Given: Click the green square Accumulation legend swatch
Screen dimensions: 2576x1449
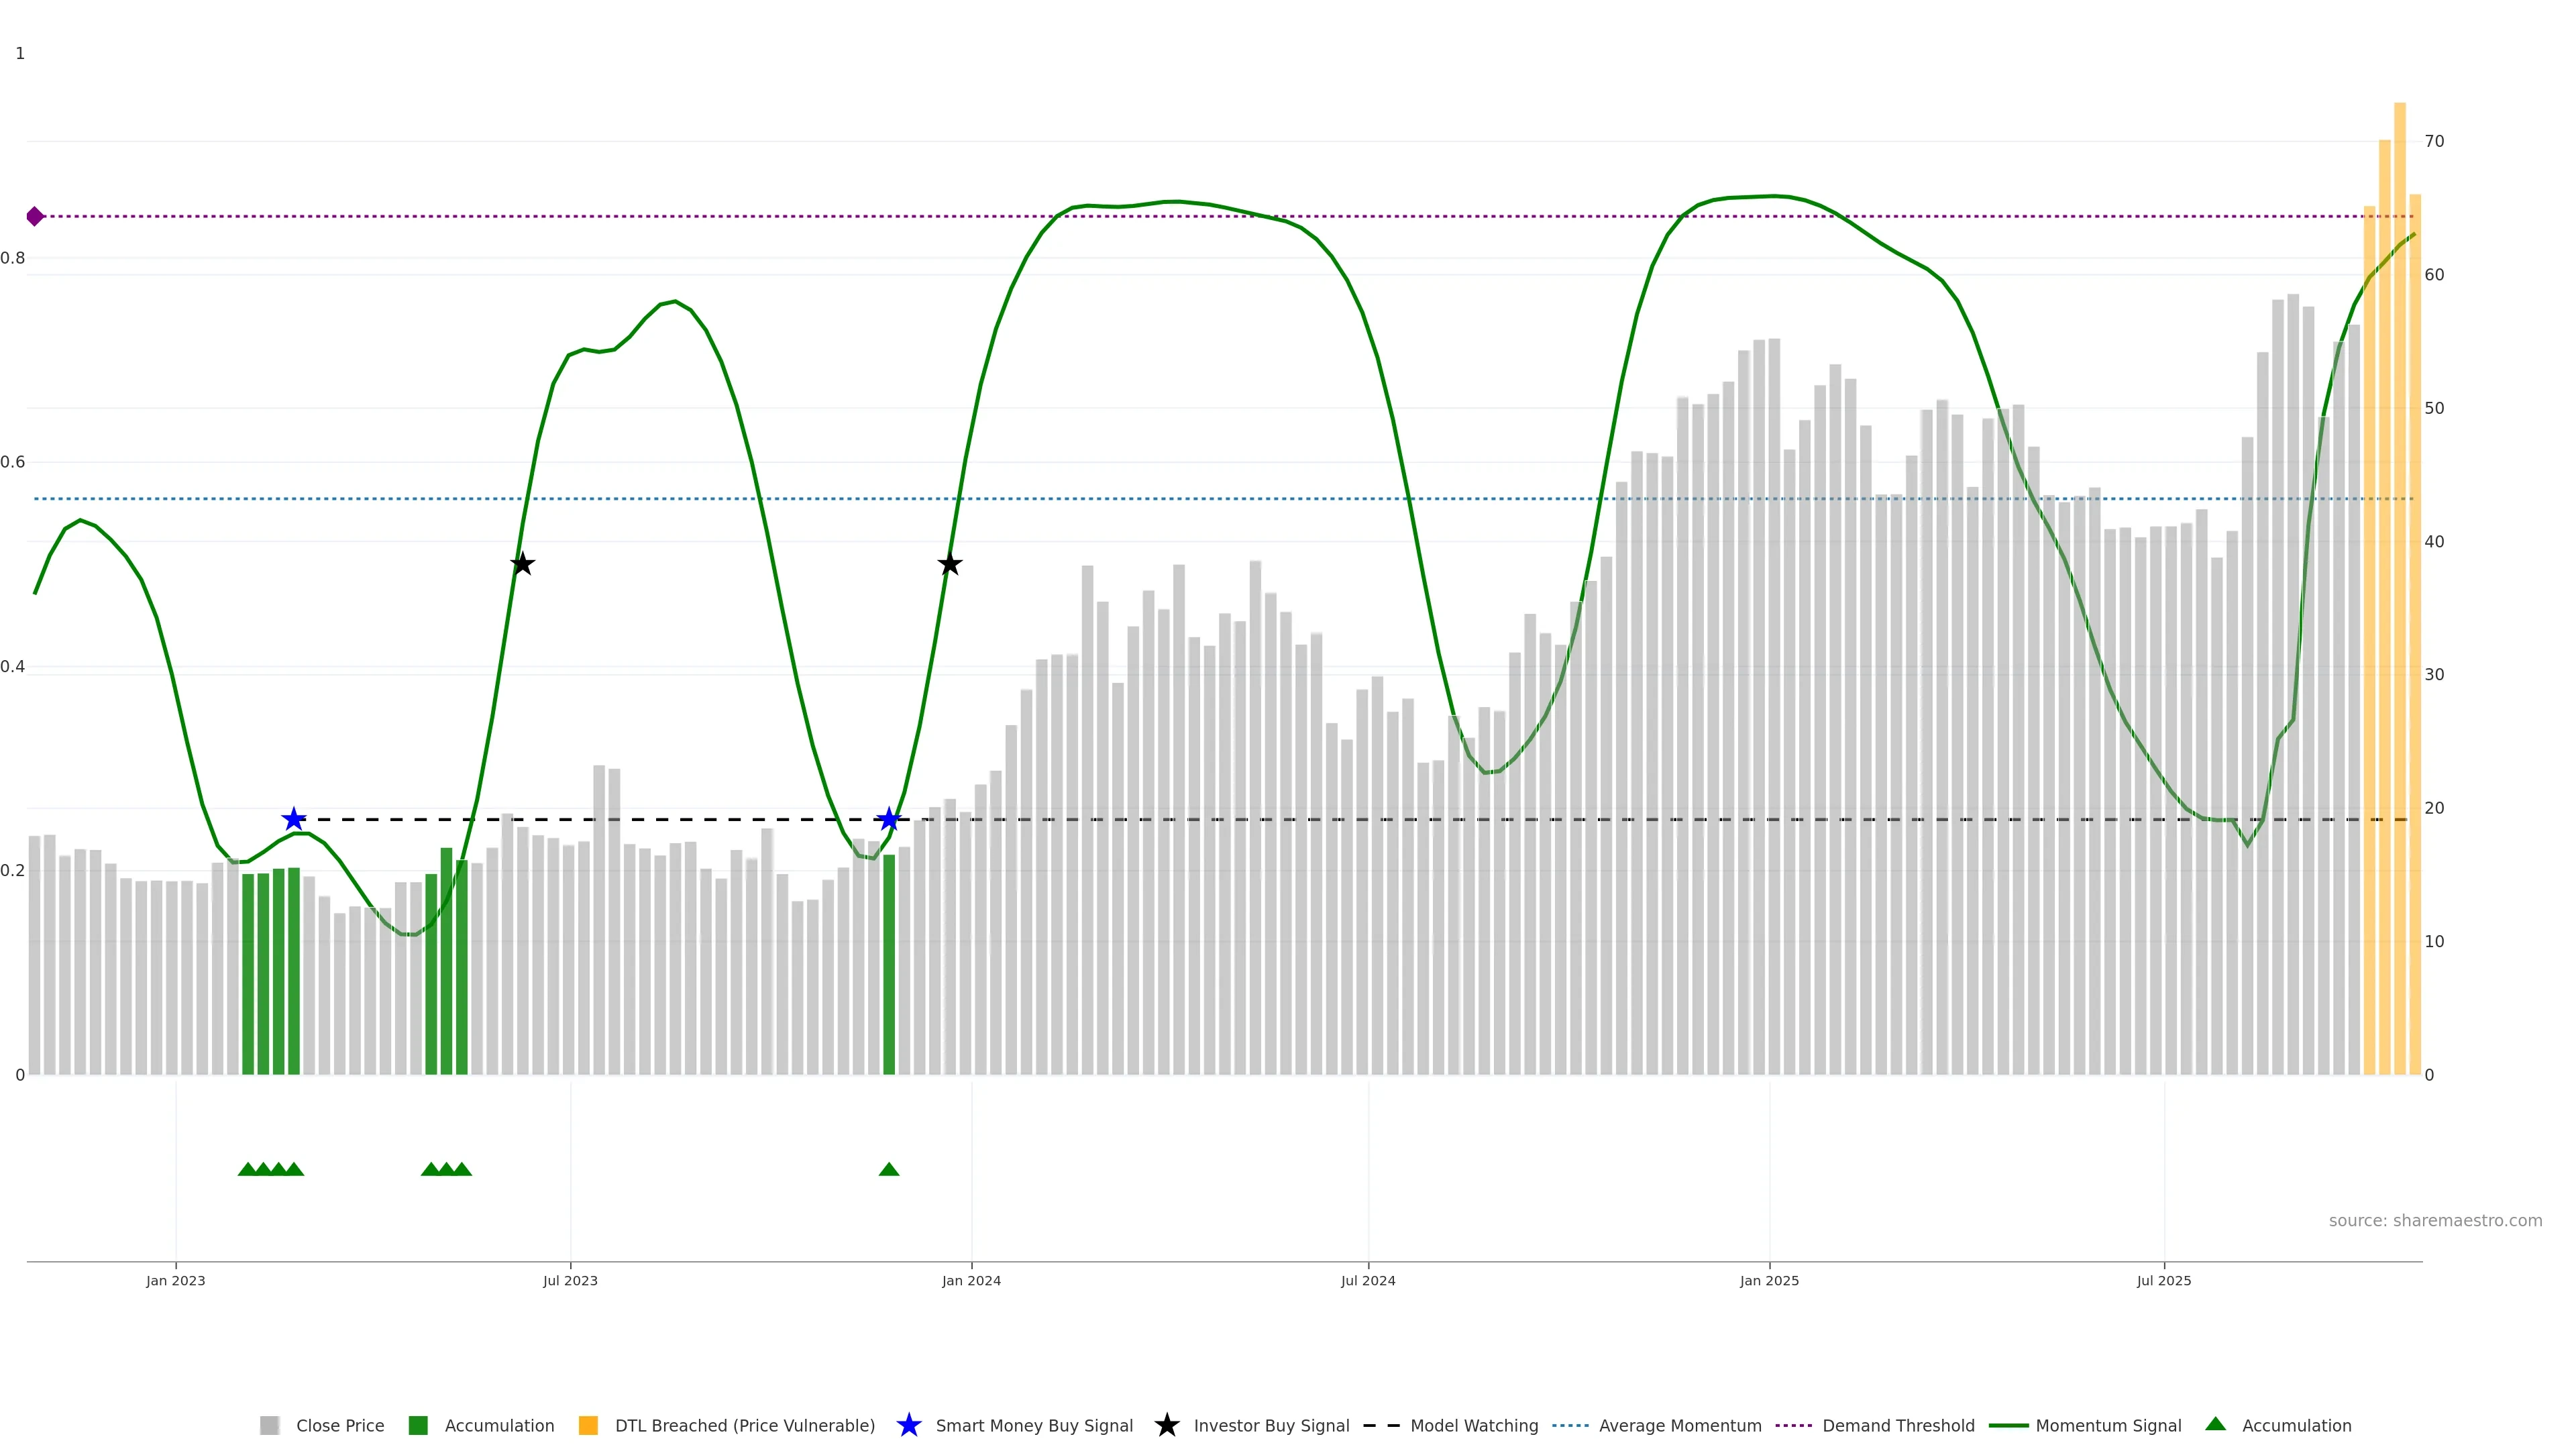Looking at the screenshot, I should pyautogui.click(x=418, y=1425).
